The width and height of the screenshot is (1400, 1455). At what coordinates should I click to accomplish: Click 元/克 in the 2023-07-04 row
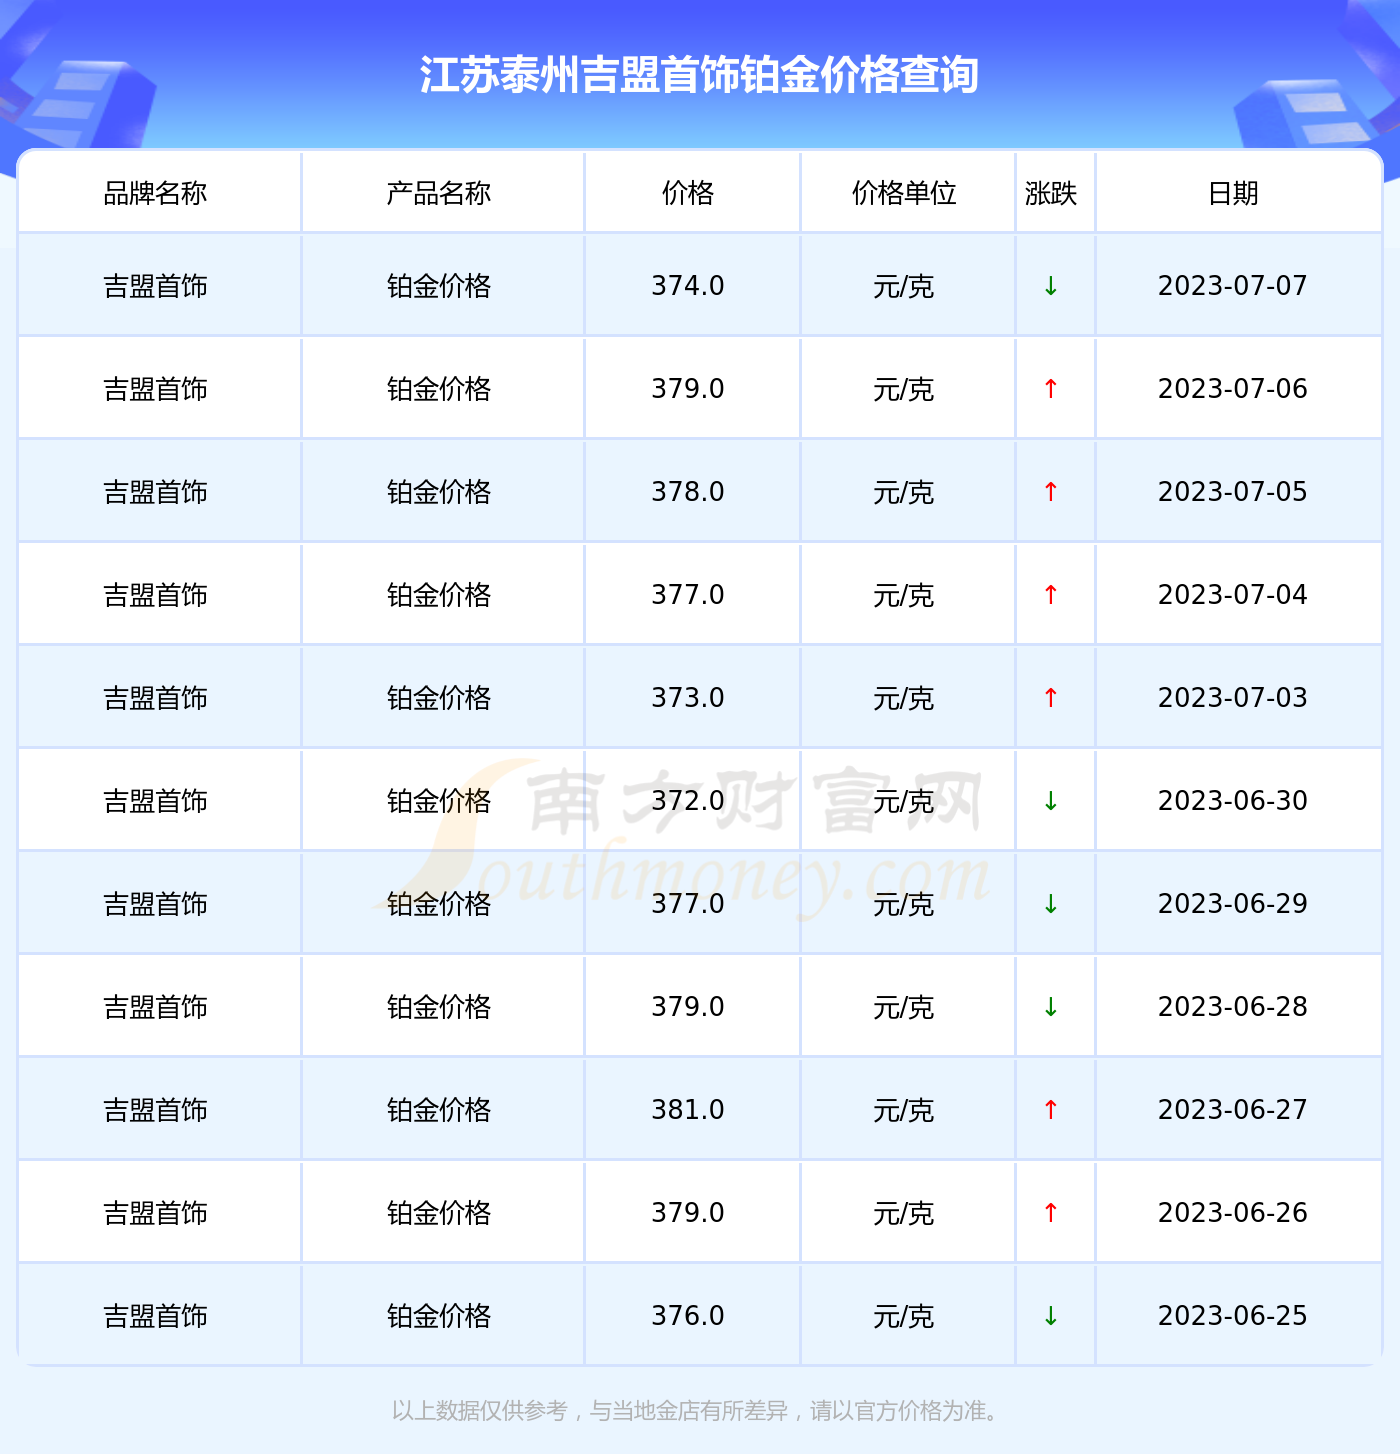(904, 595)
